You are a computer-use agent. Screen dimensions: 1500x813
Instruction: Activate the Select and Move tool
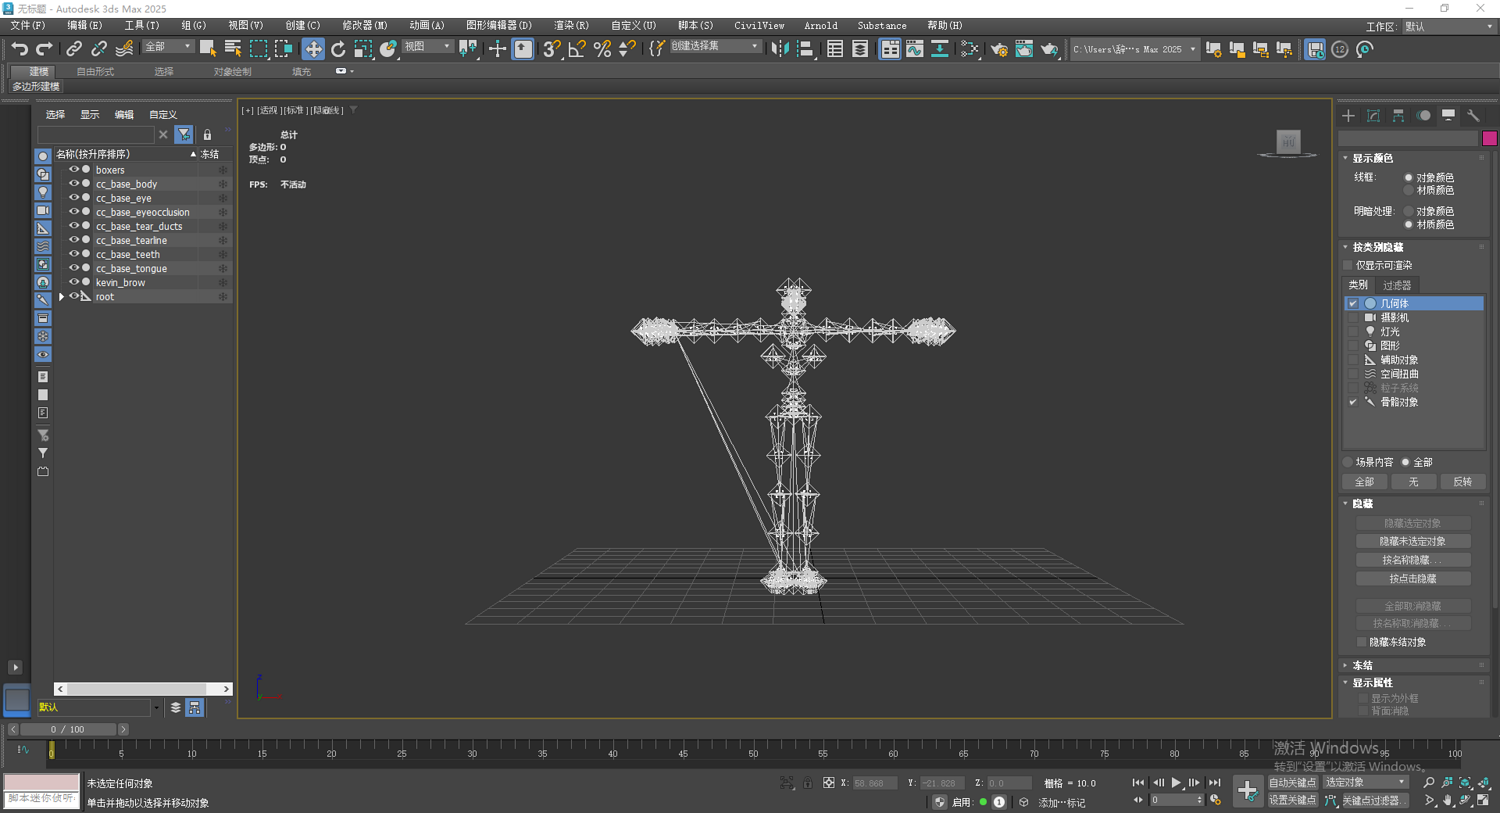tap(313, 49)
